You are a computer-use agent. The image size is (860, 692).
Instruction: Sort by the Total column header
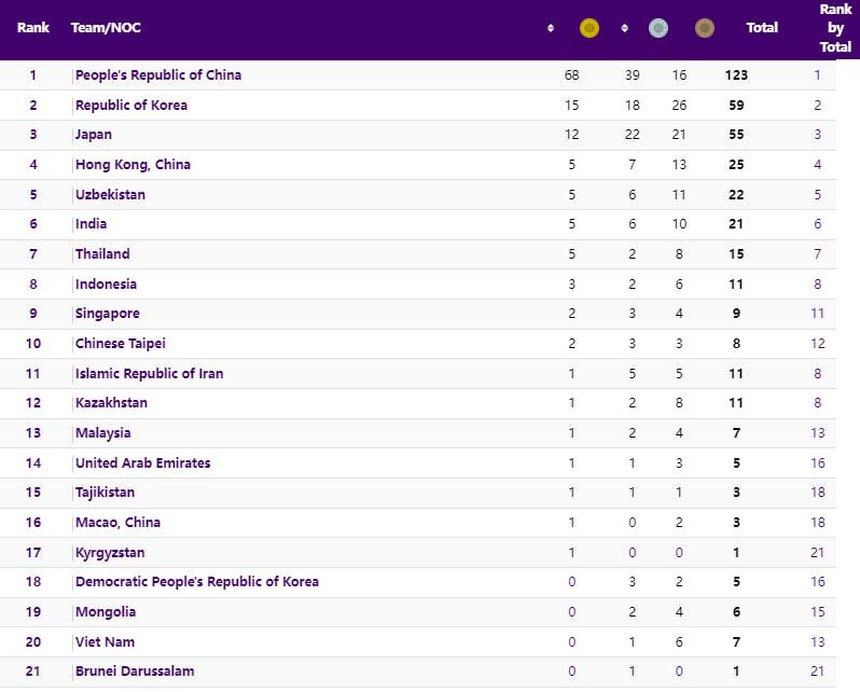pyautogui.click(x=763, y=28)
